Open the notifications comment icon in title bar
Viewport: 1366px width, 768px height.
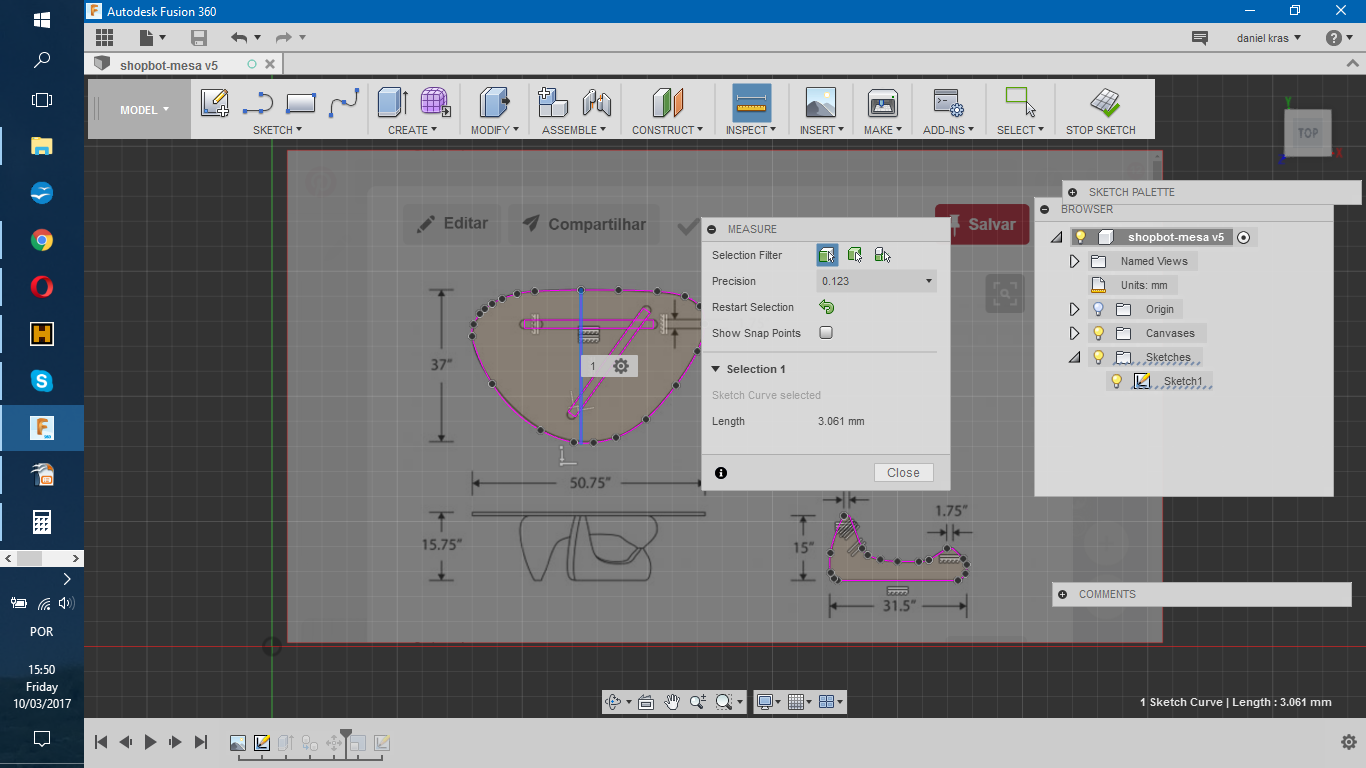[1200, 38]
